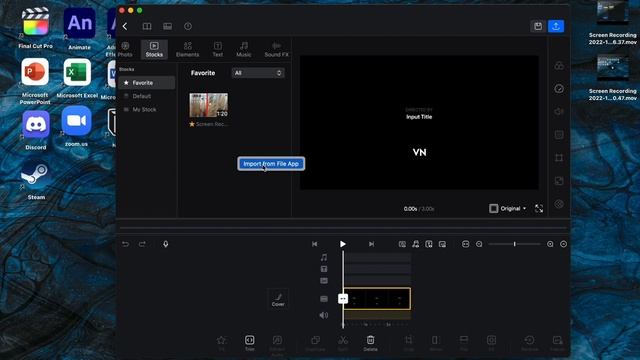Screen dimensions: 640x360
Task: Switch to the Stocks tab
Action: [x=154, y=49]
